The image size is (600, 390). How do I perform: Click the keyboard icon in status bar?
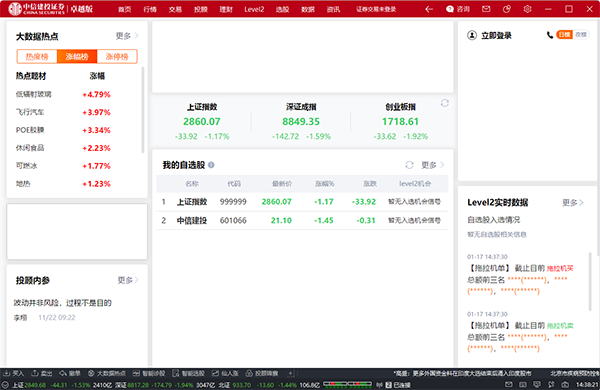click(523, 384)
